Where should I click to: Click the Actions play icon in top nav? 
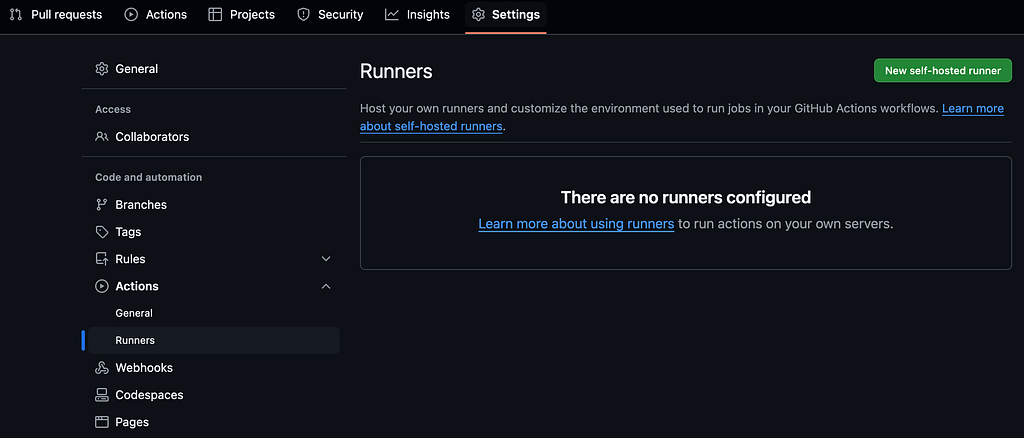click(x=131, y=14)
